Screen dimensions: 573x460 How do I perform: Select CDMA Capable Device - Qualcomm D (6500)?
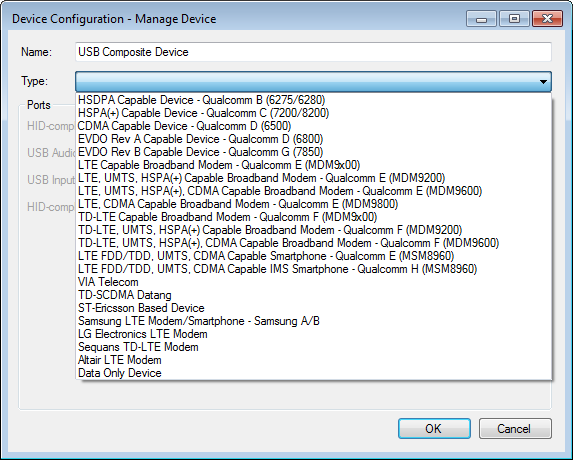pyautogui.click(x=314, y=126)
